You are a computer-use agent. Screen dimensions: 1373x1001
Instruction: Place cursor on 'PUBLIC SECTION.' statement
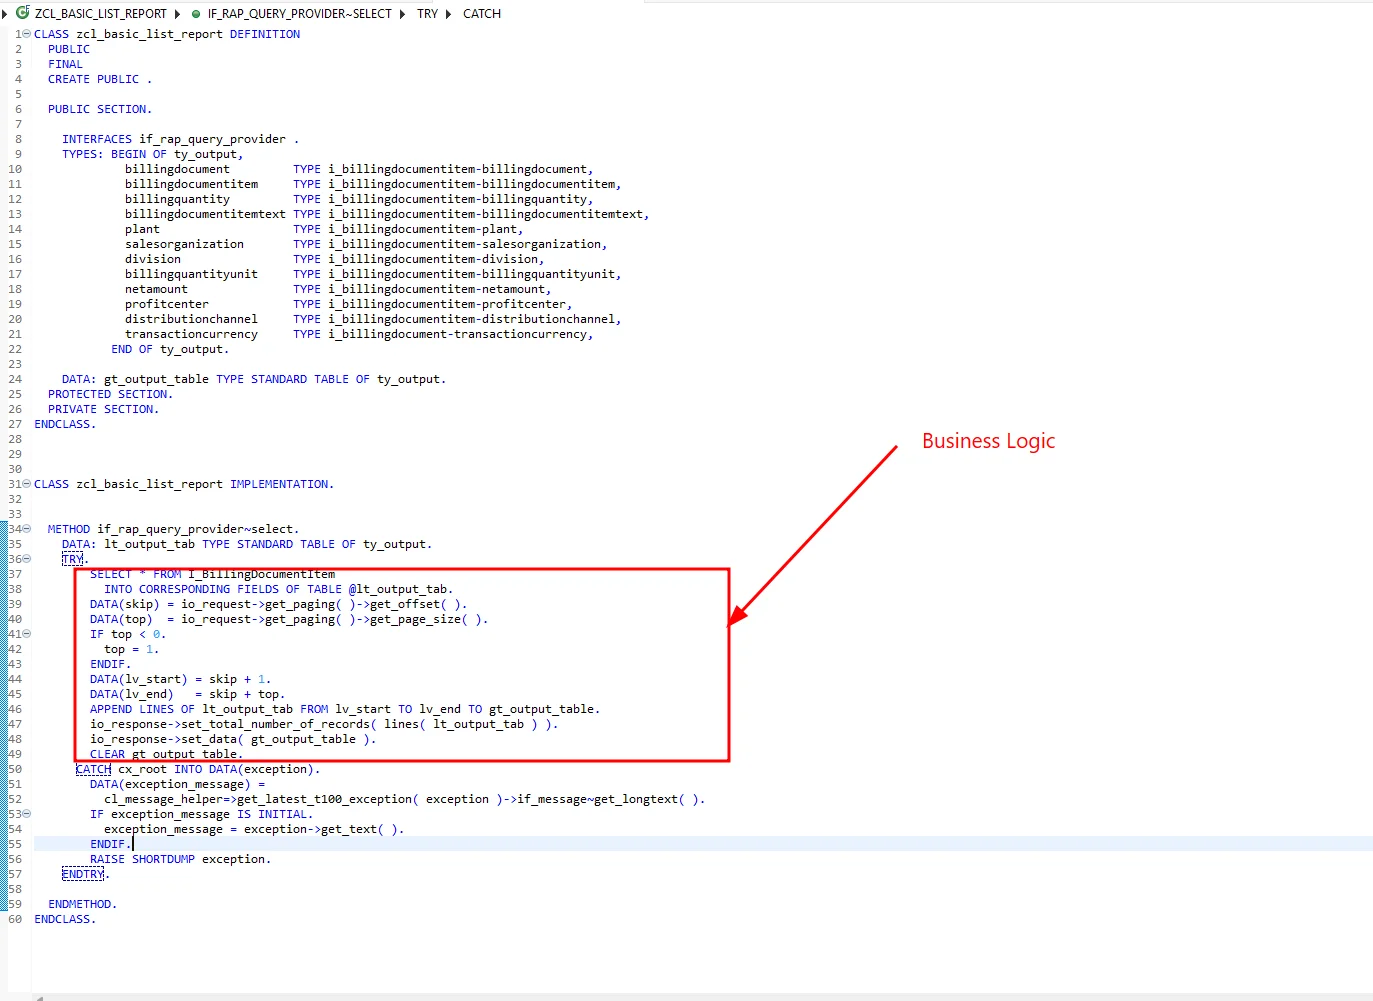click(100, 109)
